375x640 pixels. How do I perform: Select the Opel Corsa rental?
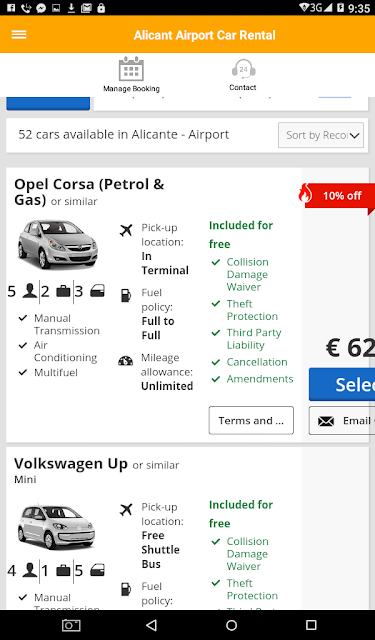[x=342, y=384]
